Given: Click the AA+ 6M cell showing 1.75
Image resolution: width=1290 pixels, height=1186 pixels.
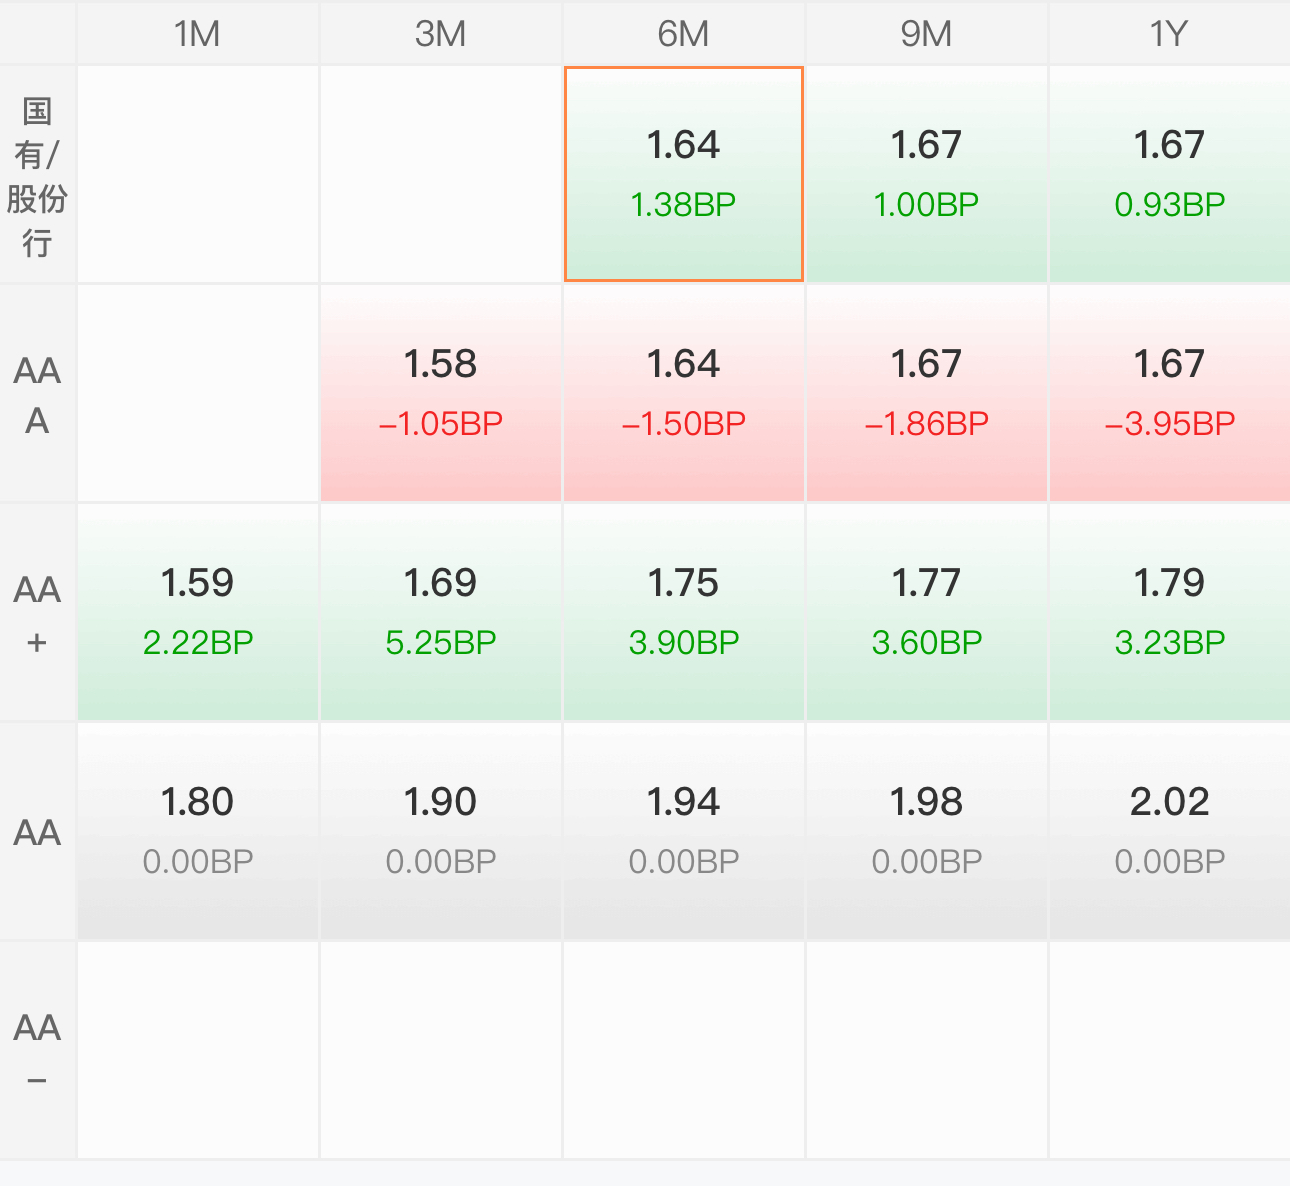Looking at the screenshot, I should point(684,613).
